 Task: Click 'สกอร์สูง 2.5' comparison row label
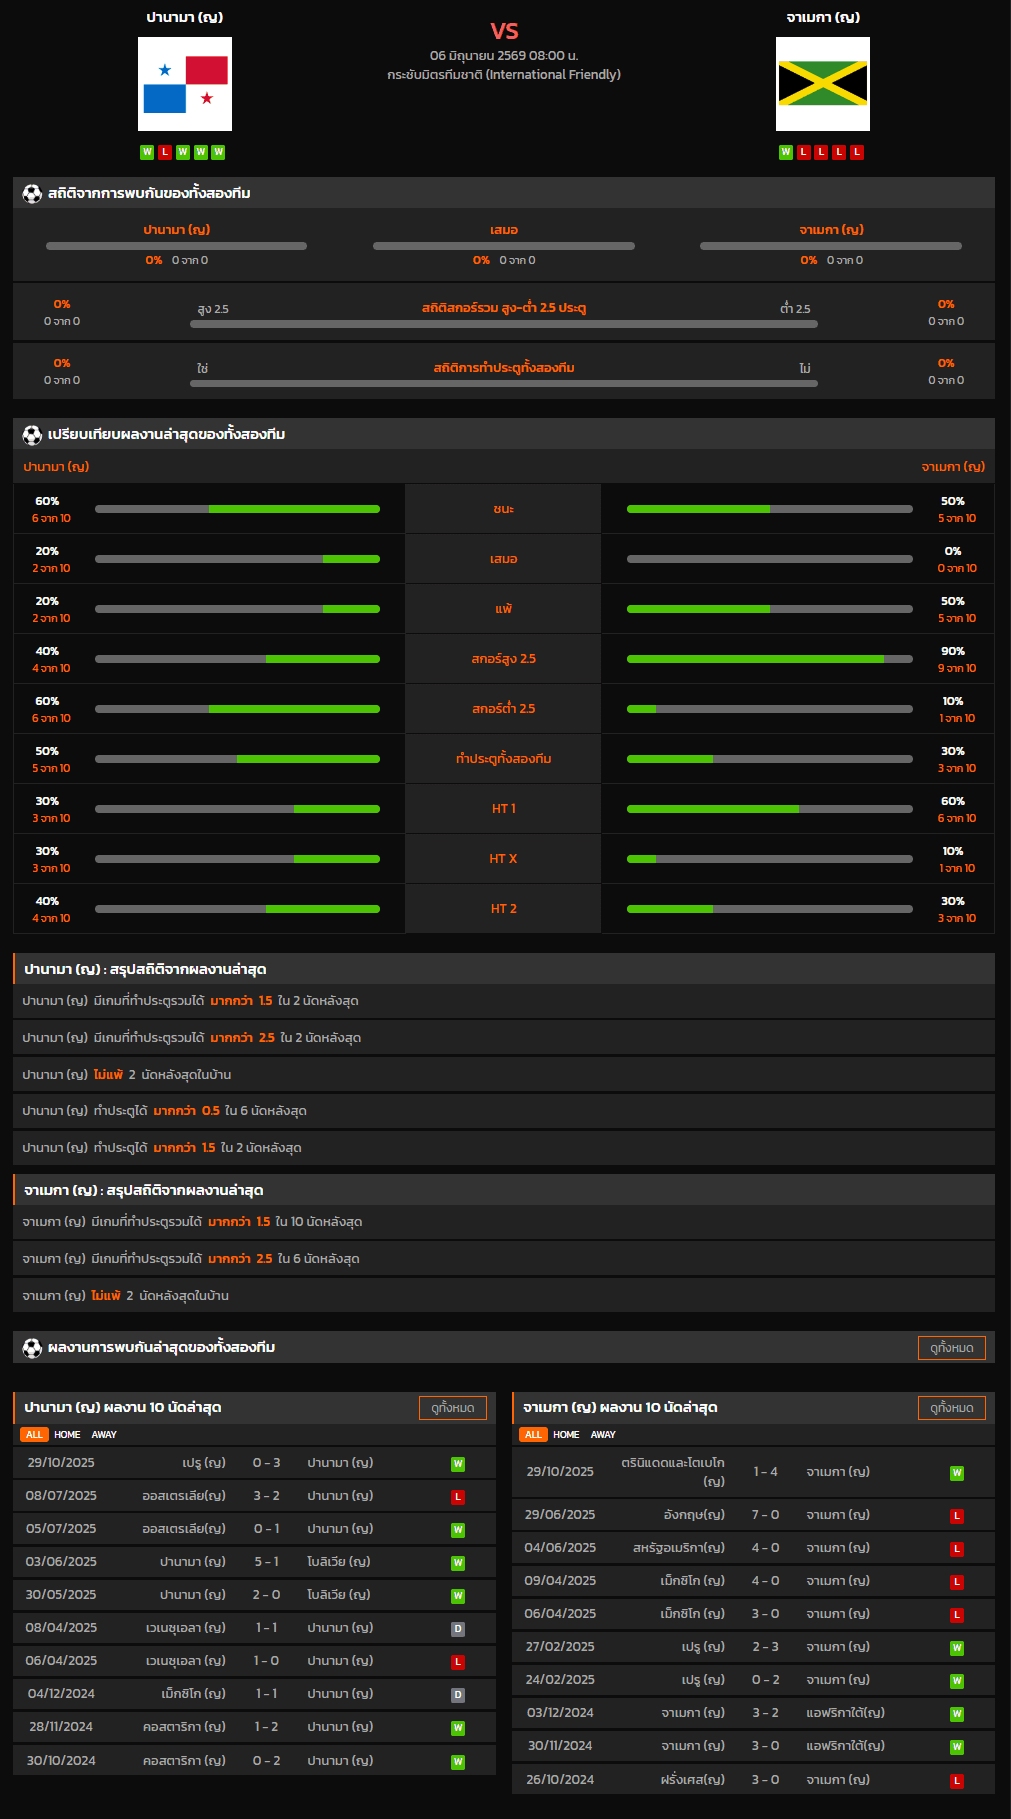(504, 659)
